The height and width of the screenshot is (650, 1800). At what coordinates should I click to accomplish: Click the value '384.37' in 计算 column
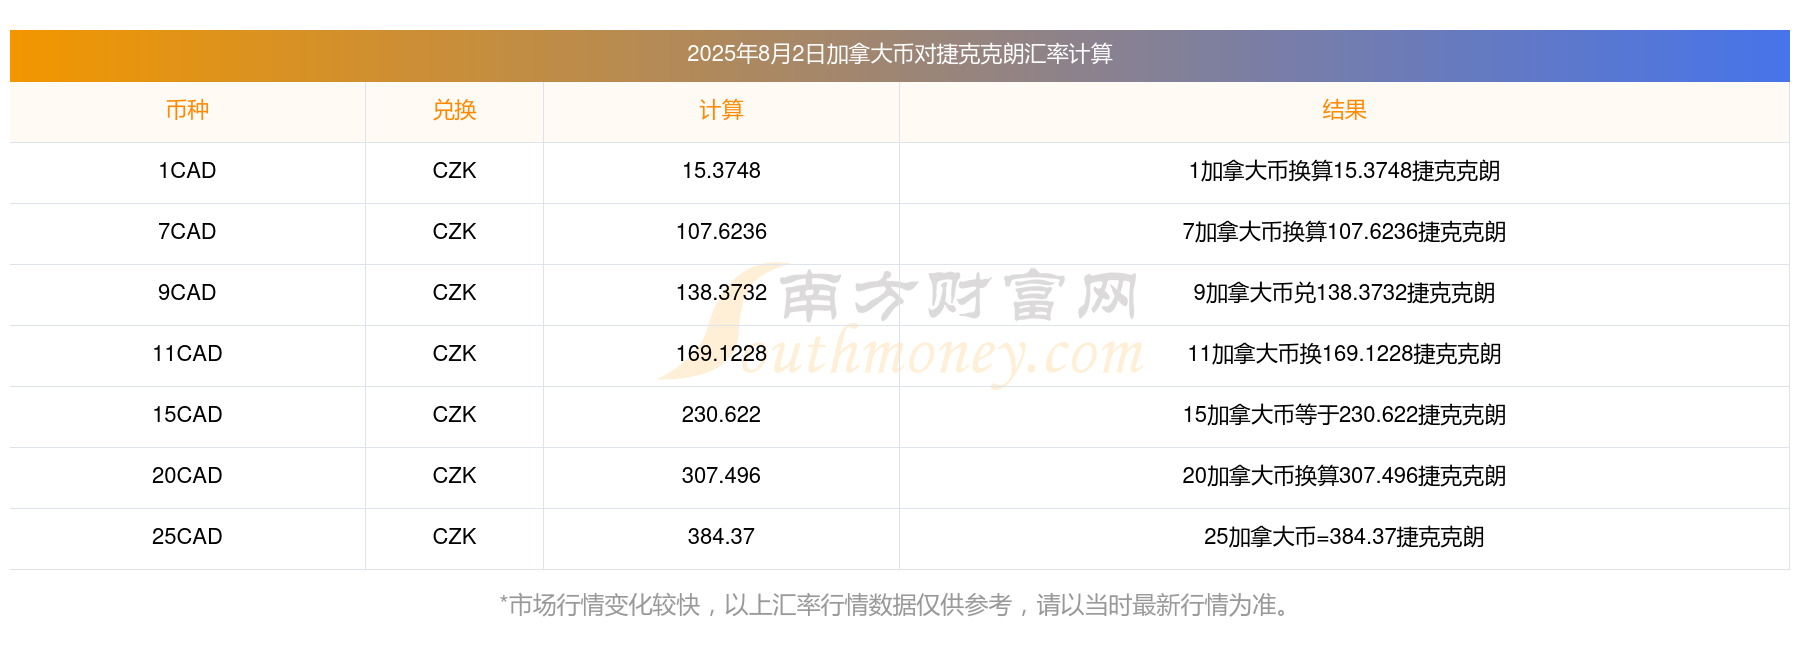(x=721, y=537)
